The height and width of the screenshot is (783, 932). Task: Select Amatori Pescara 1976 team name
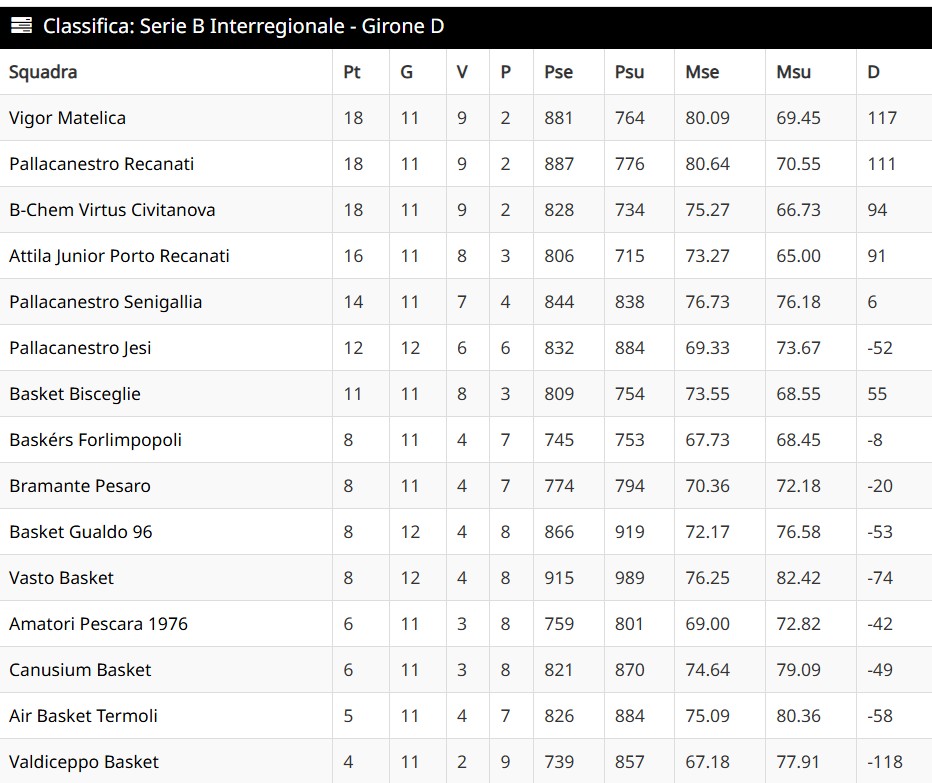(x=98, y=624)
